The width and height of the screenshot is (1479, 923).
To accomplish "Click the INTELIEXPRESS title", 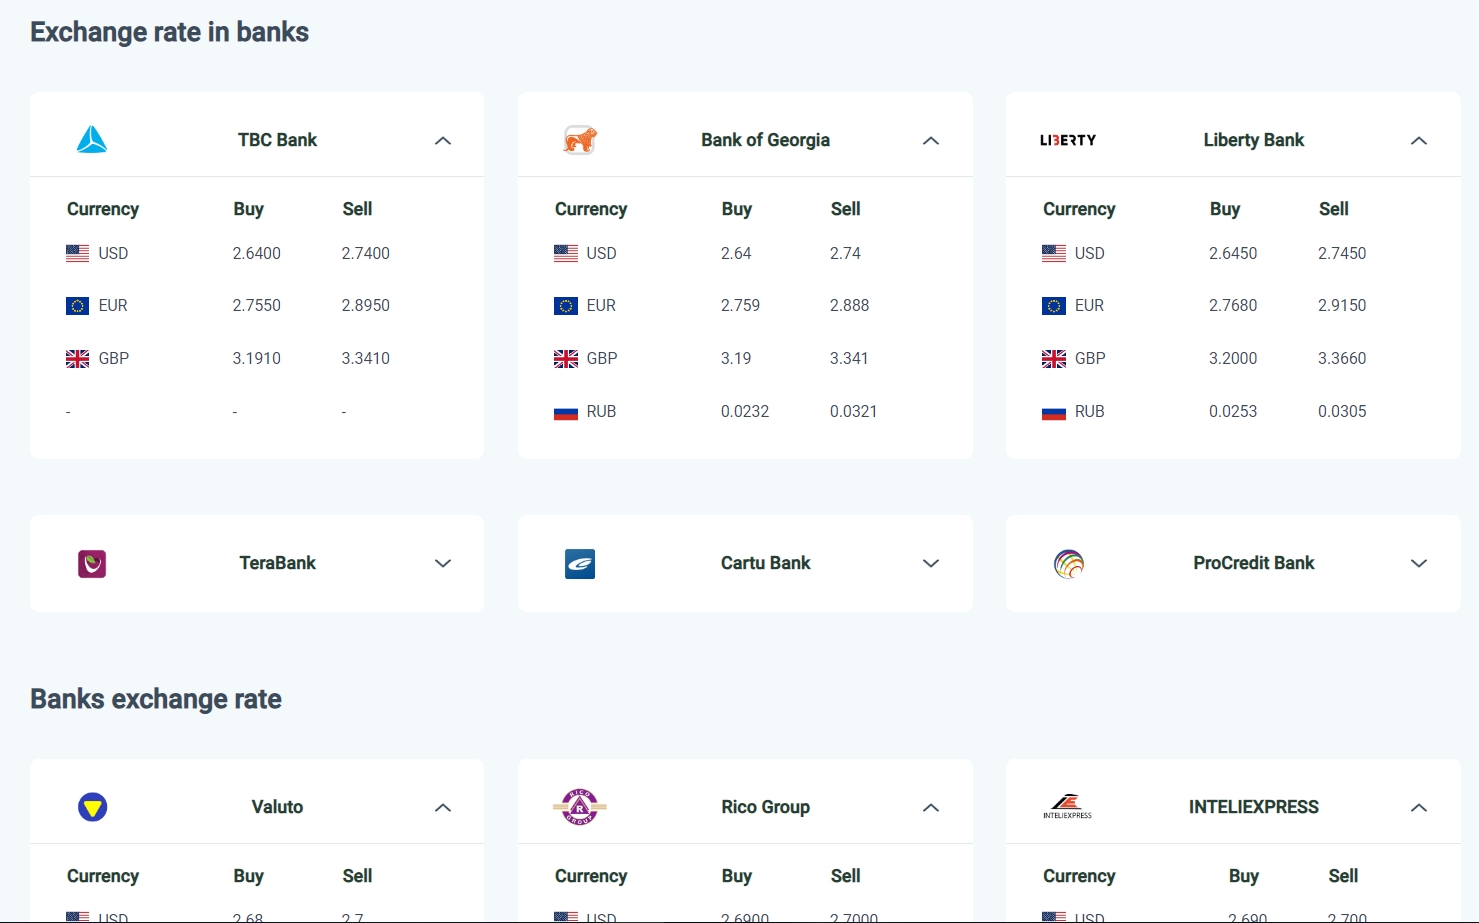I will coord(1254,807).
